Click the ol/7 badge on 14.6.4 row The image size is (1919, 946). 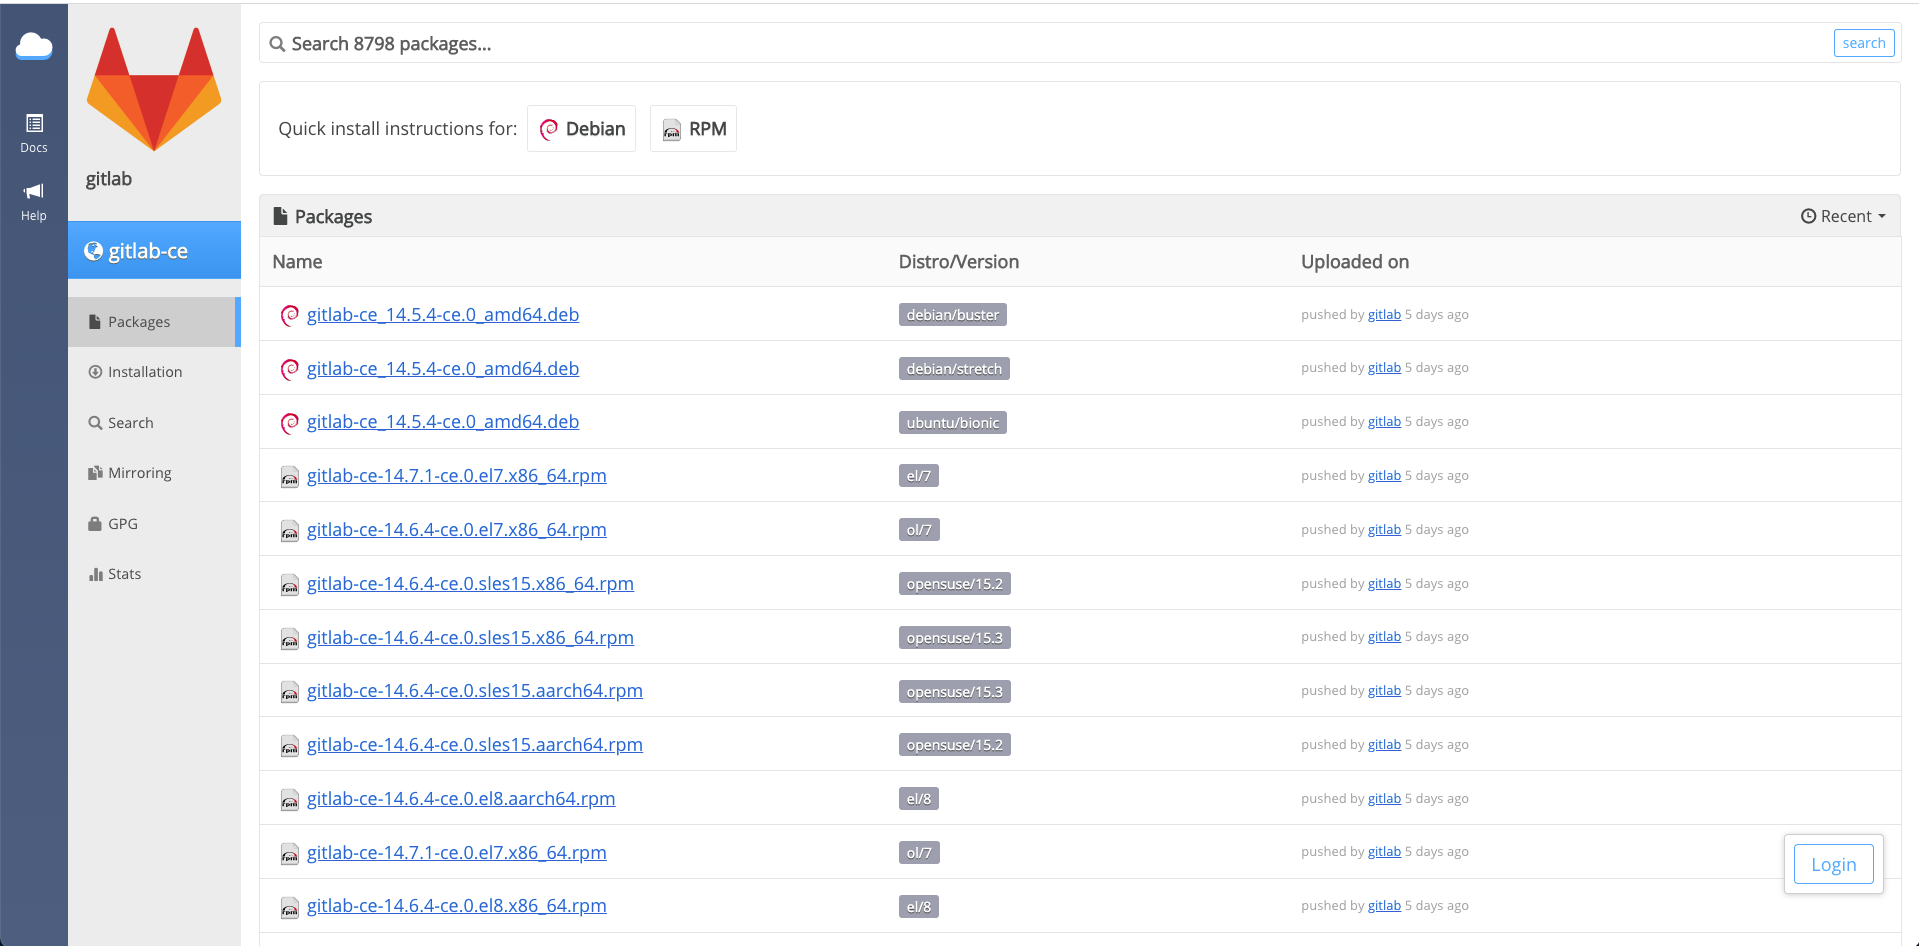click(919, 530)
